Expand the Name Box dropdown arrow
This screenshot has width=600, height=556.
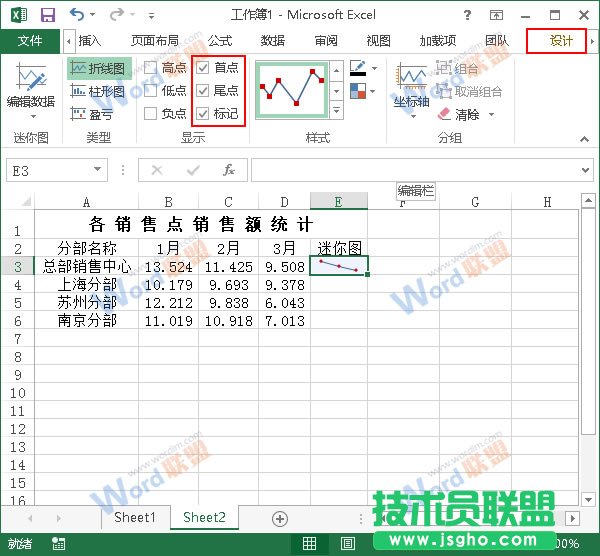tap(97, 171)
